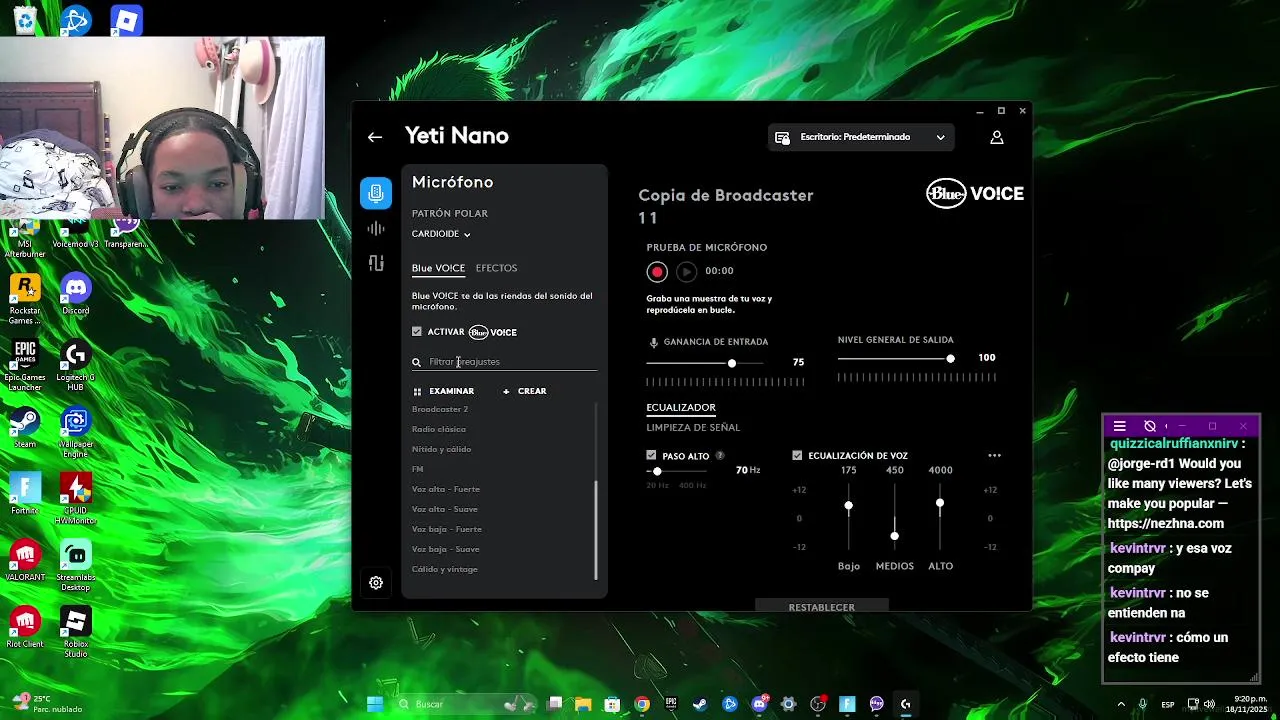Image resolution: width=1280 pixels, height=720 pixels.
Task: Click the Alto equalizer band slider handle
Action: point(940,503)
